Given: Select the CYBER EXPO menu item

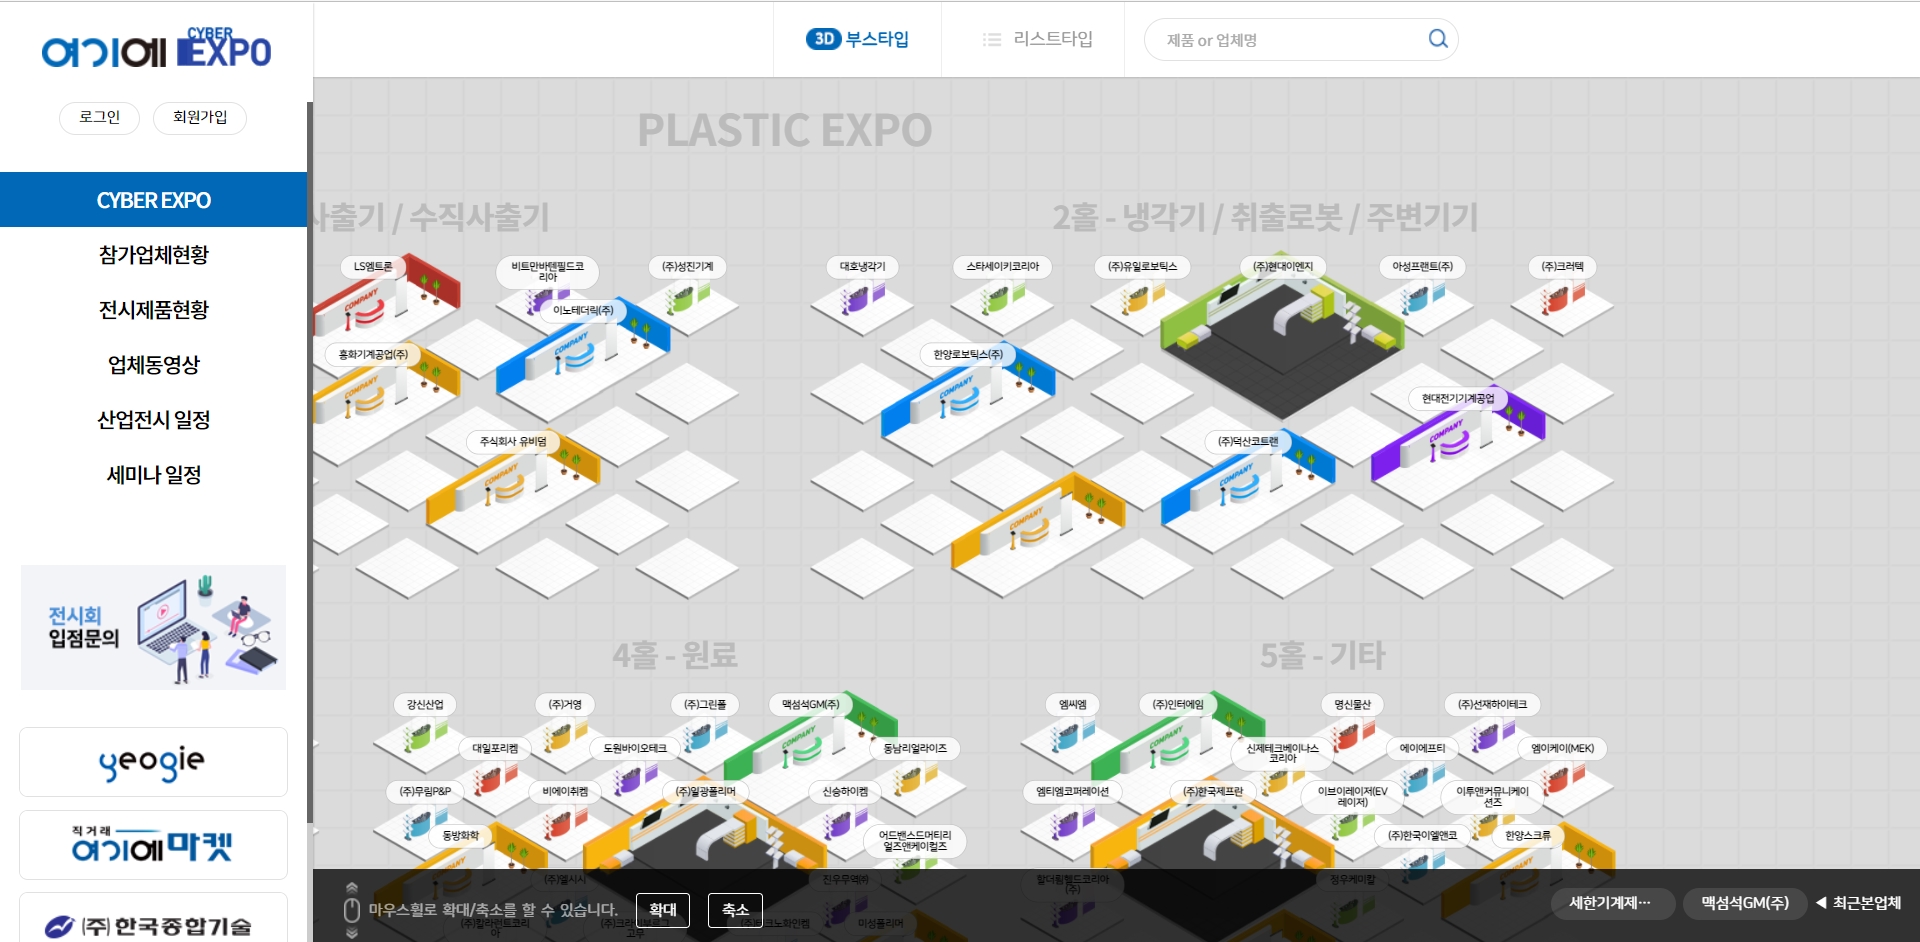Looking at the screenshot, I should point(154,200).
